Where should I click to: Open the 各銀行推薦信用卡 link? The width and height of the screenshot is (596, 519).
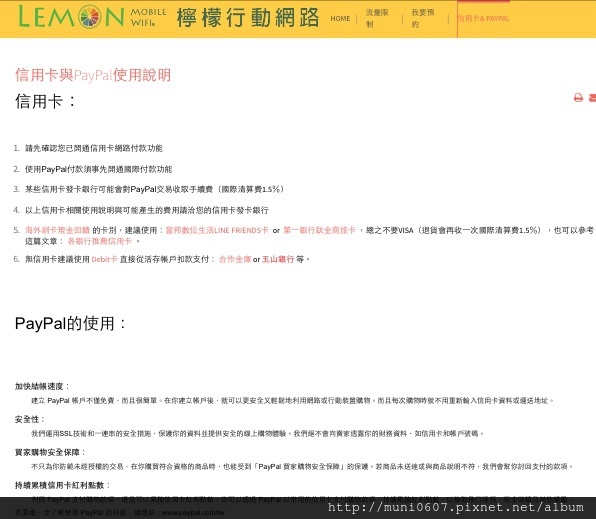[x=100, y=241]
